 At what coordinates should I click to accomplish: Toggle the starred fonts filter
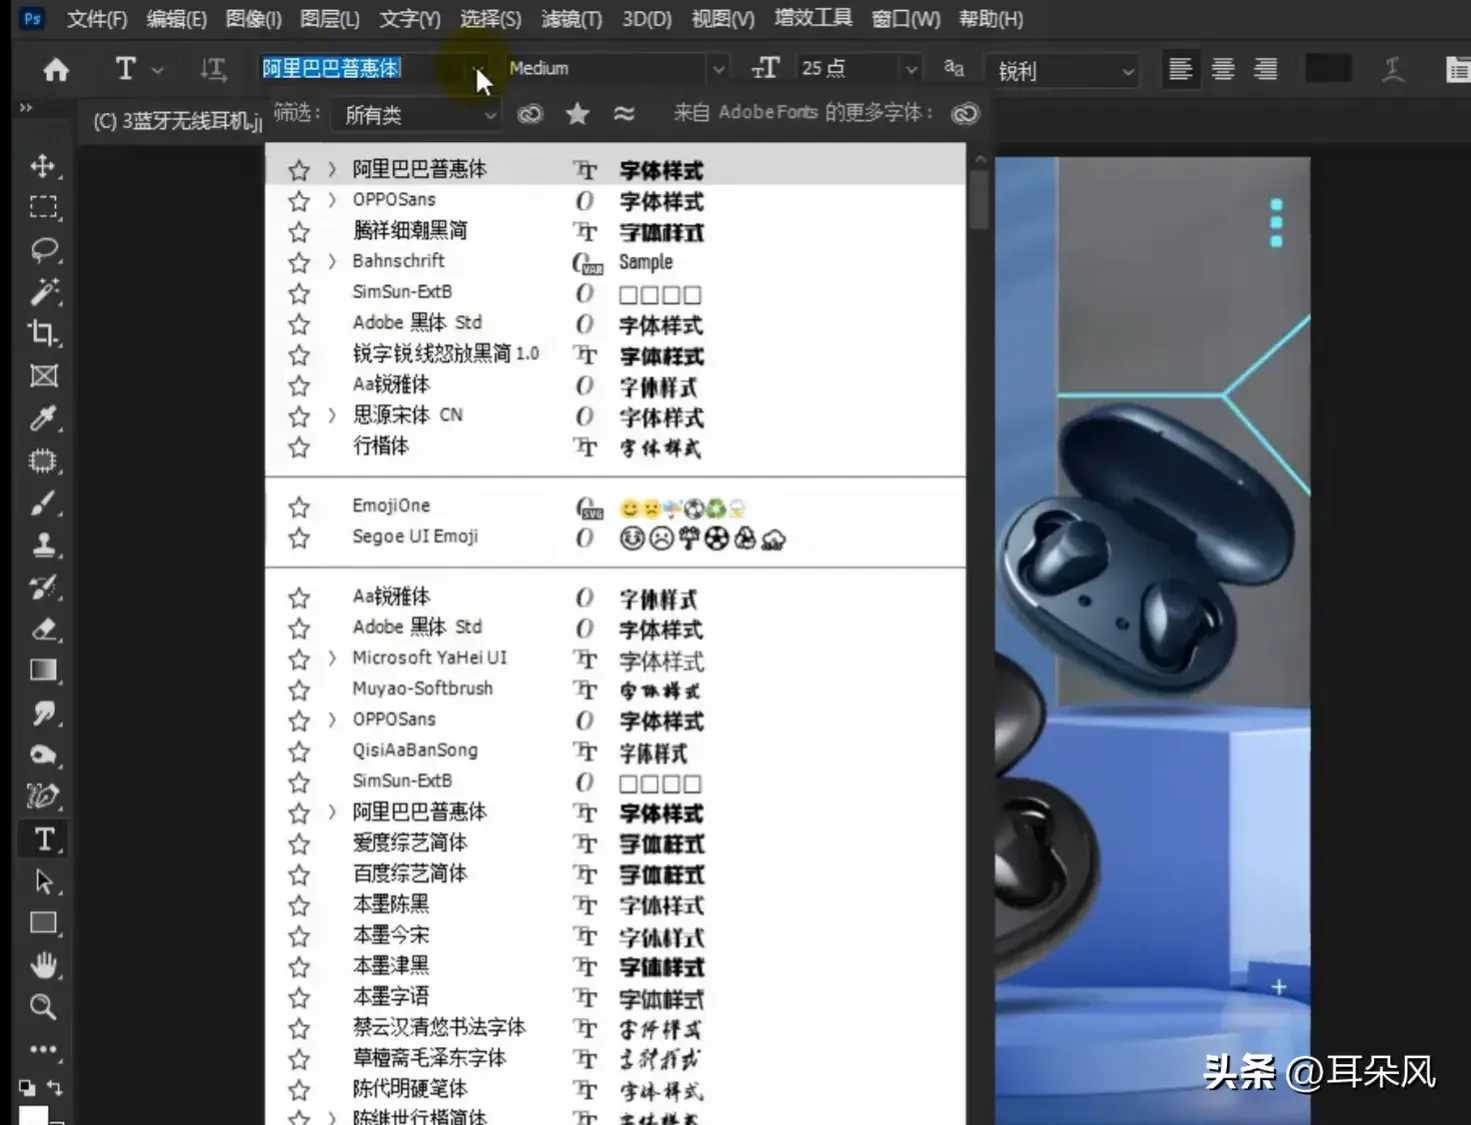(577, 114)
